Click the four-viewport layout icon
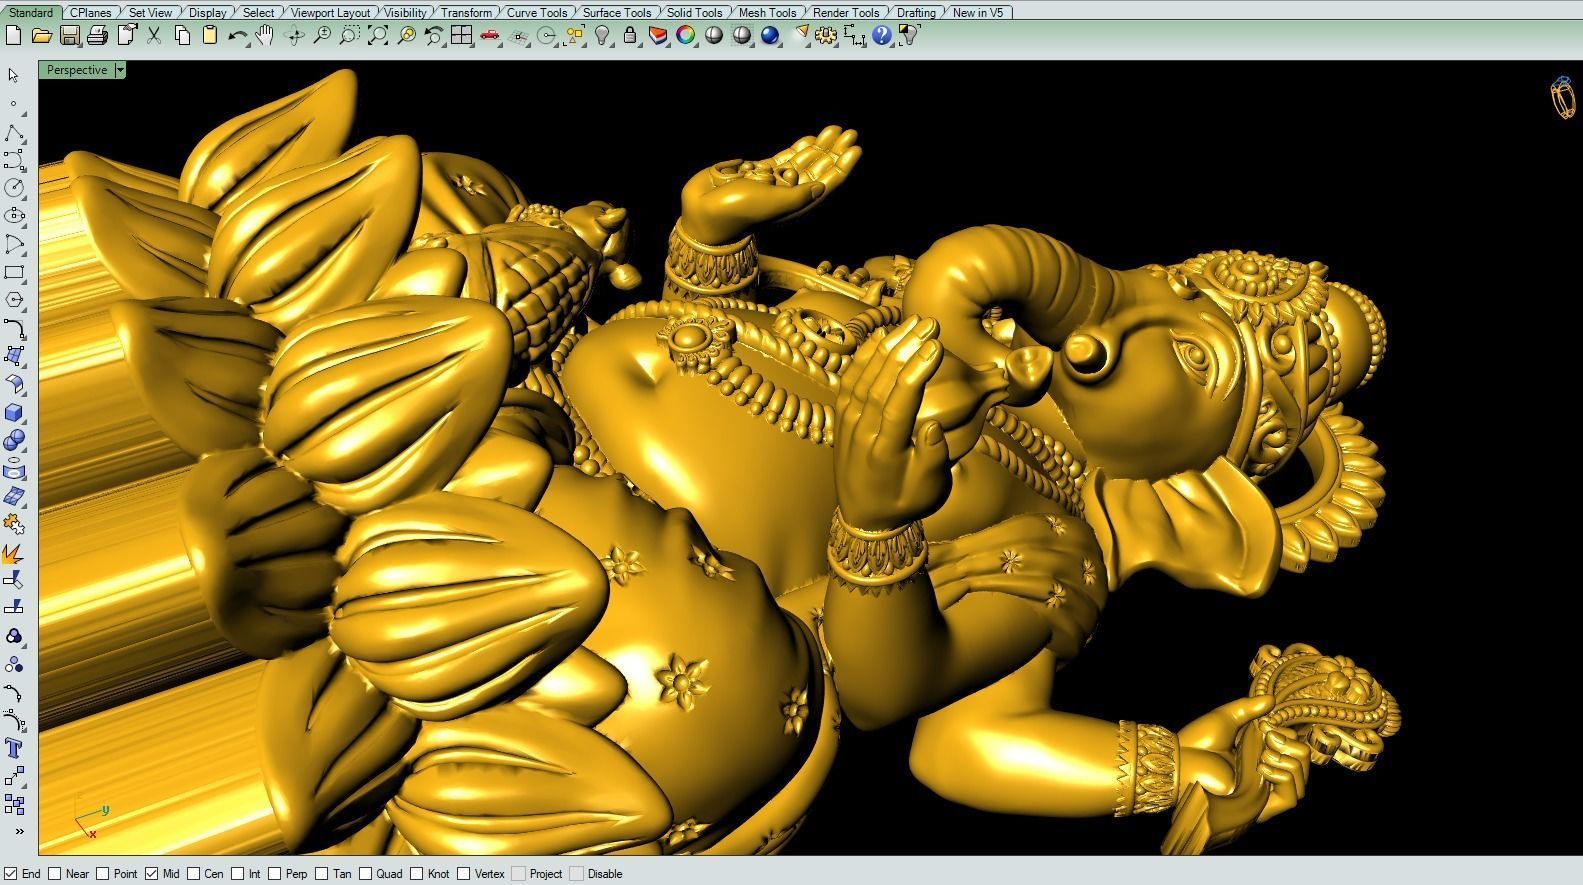This screenshot has width=1583, height=885. 461,36
